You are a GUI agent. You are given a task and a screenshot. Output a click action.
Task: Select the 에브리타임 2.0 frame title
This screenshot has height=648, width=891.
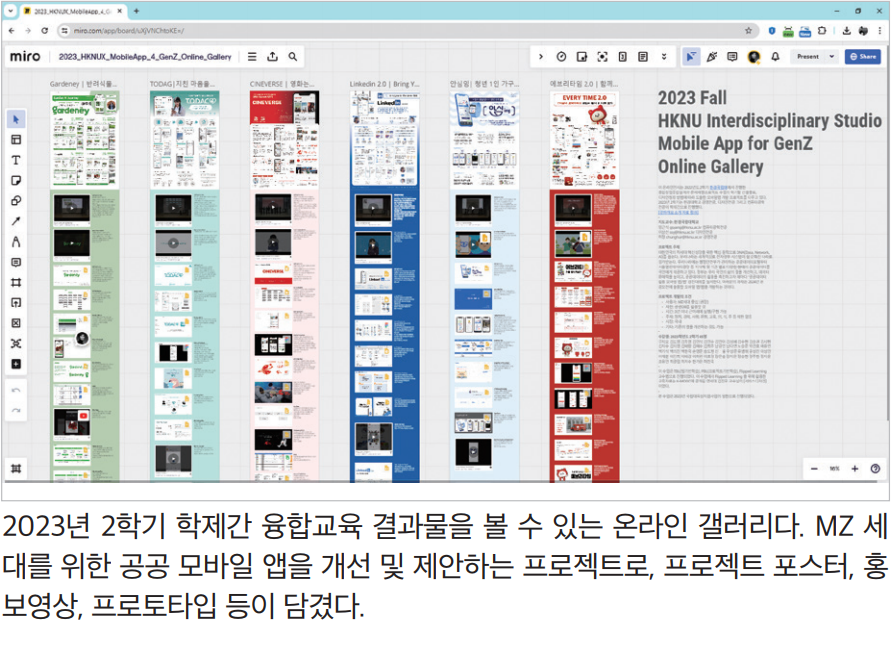tap(584, 84)
